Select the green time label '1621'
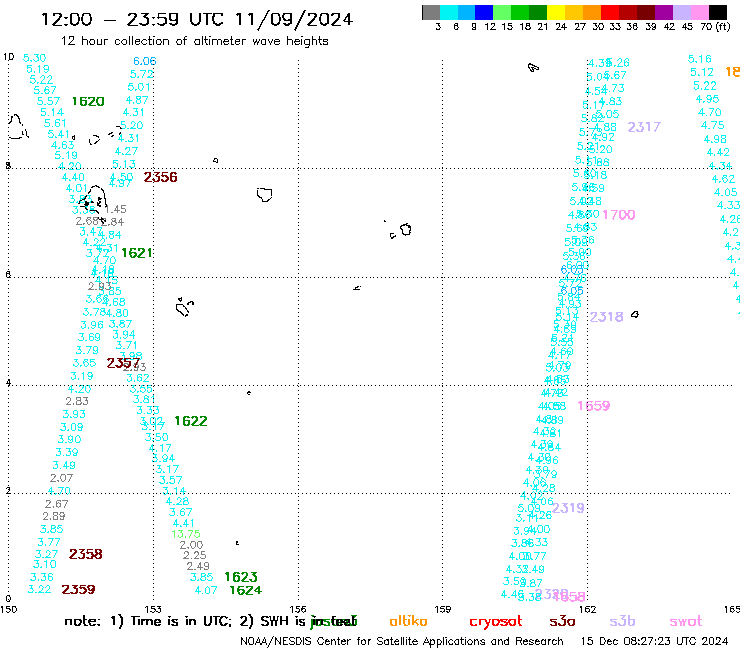This screenshot has width=740, height=650. 137,253
